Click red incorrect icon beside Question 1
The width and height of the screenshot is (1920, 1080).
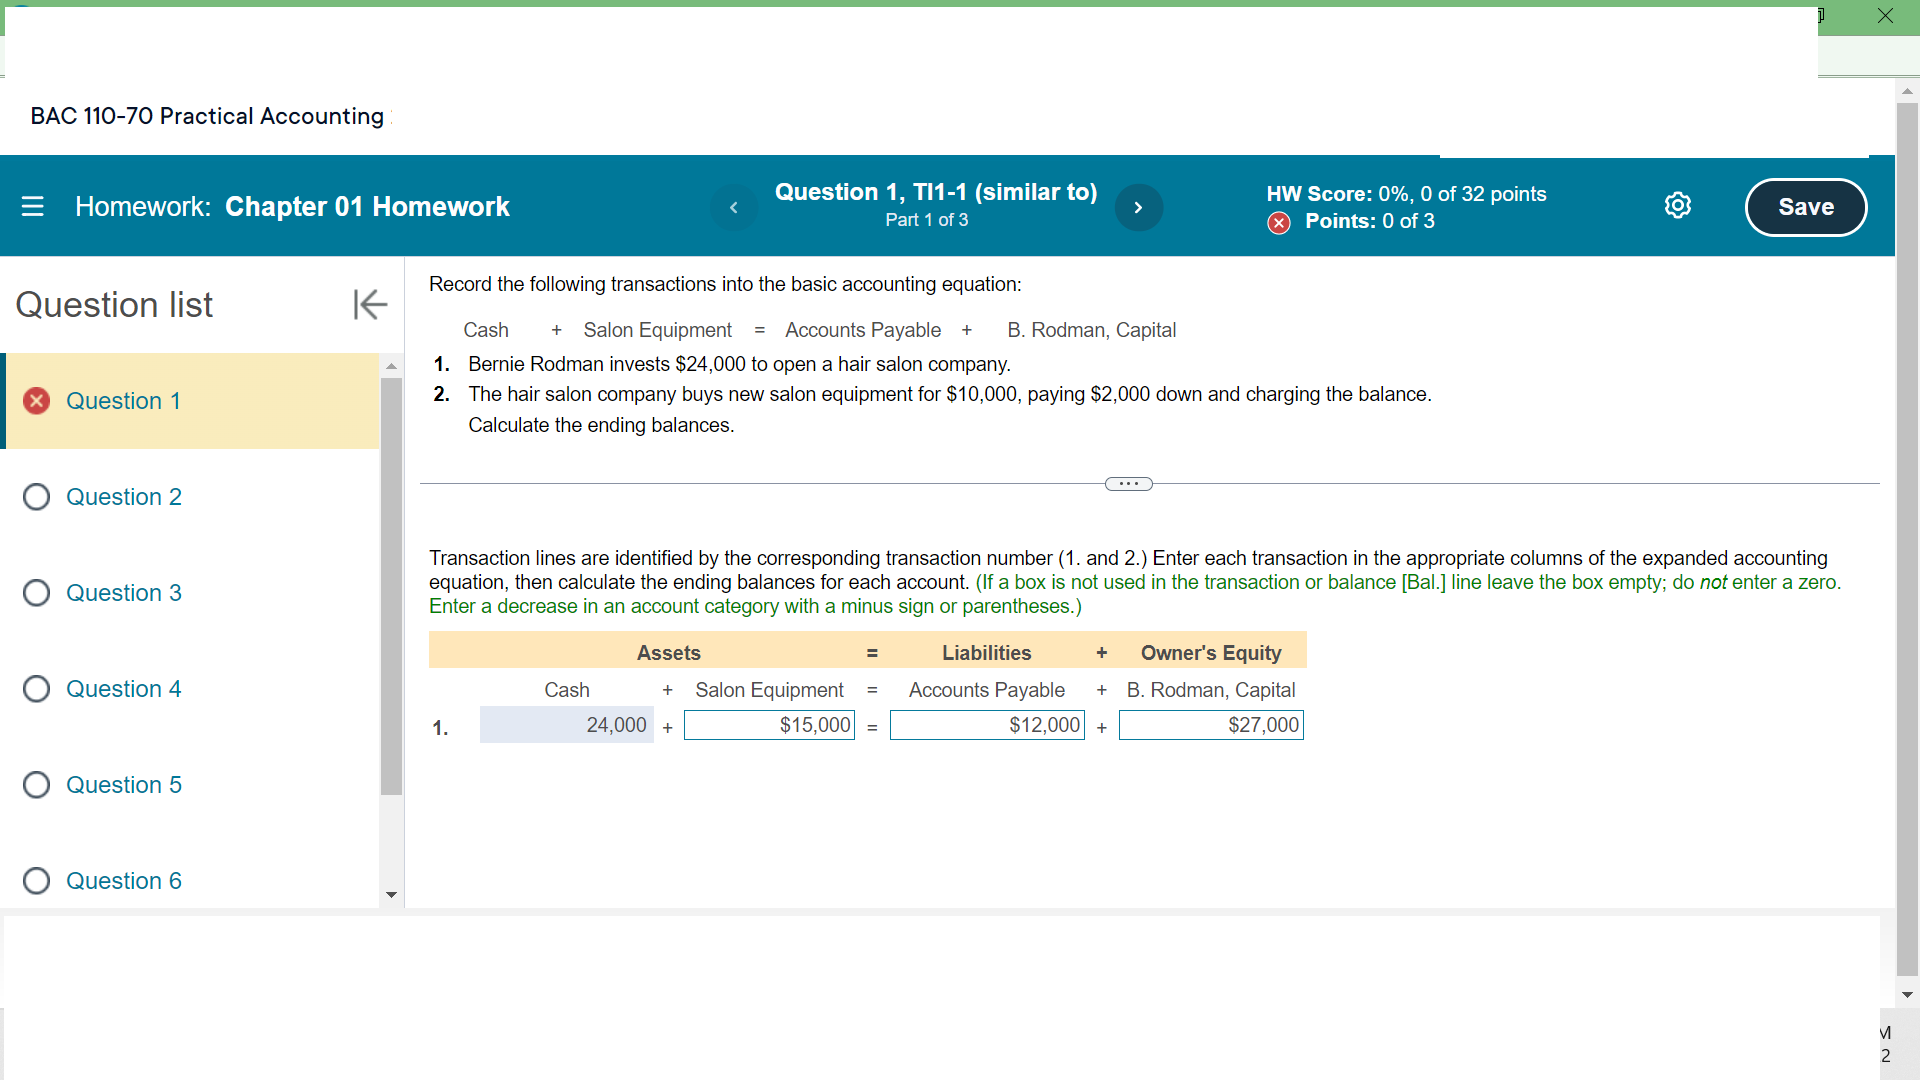(x=37, y=401)
